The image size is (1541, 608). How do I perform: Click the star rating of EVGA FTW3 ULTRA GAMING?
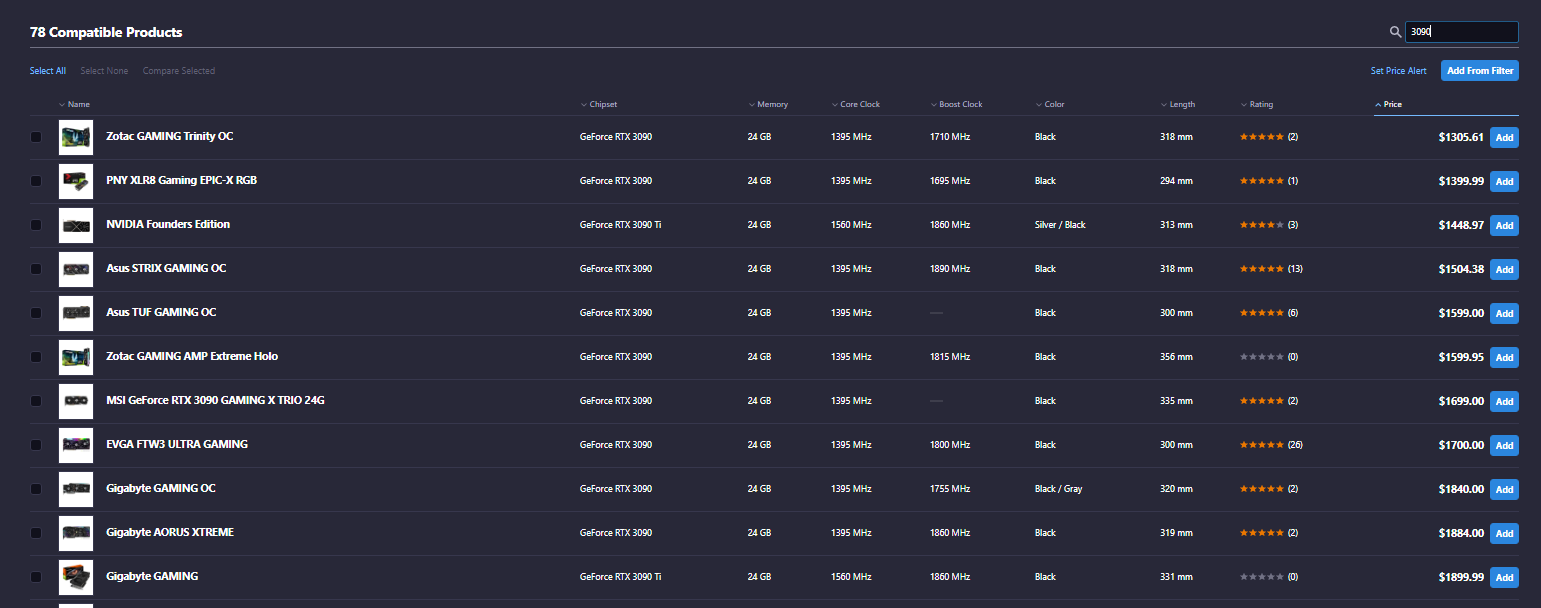click(1262, 445)
